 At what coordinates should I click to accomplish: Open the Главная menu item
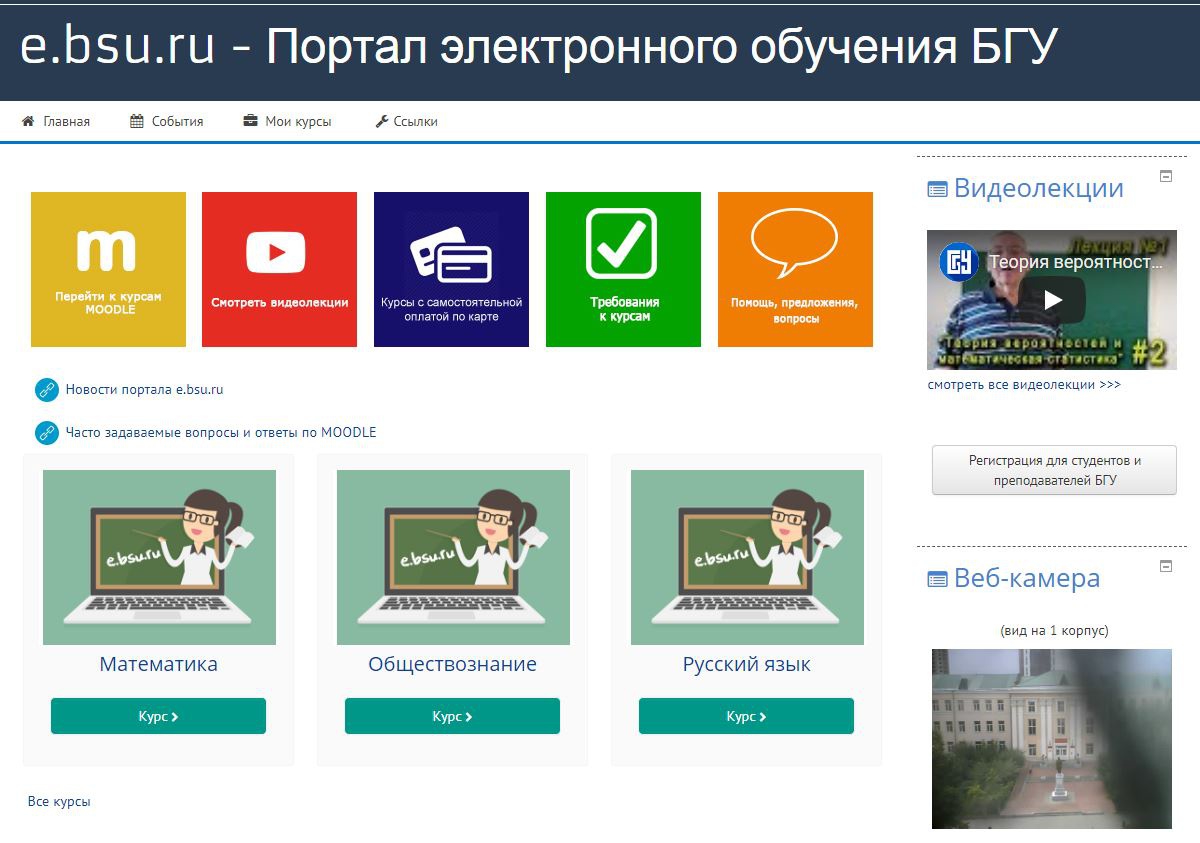coord(56,122)
